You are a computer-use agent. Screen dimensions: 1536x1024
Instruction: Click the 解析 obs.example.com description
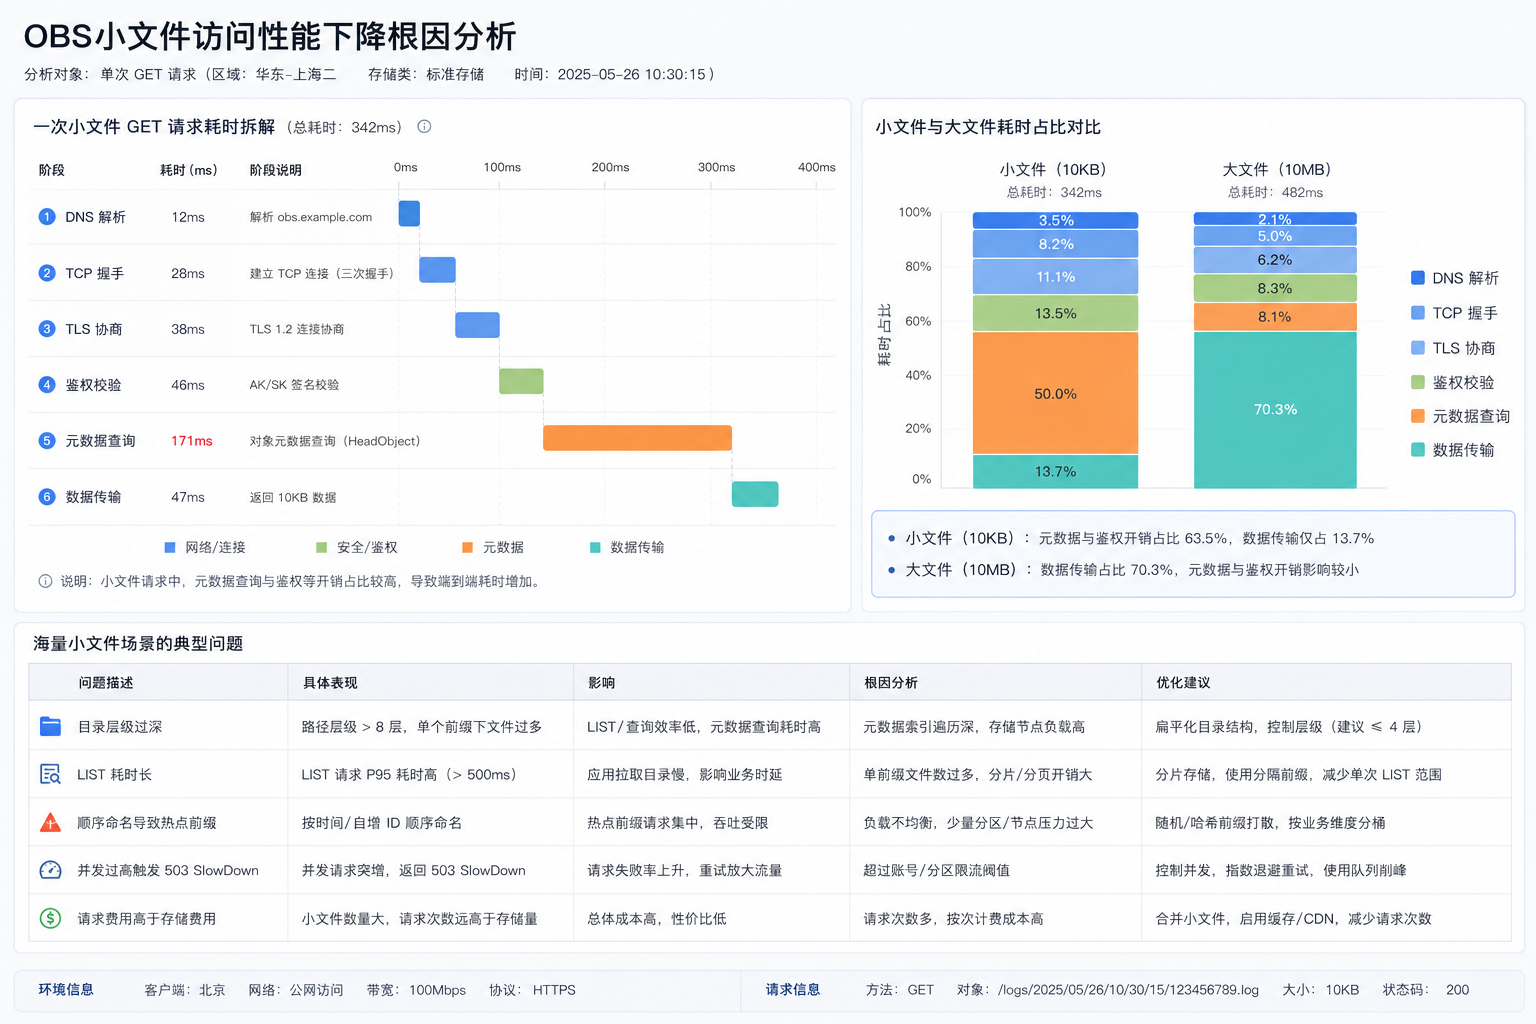tap(311, 217)
